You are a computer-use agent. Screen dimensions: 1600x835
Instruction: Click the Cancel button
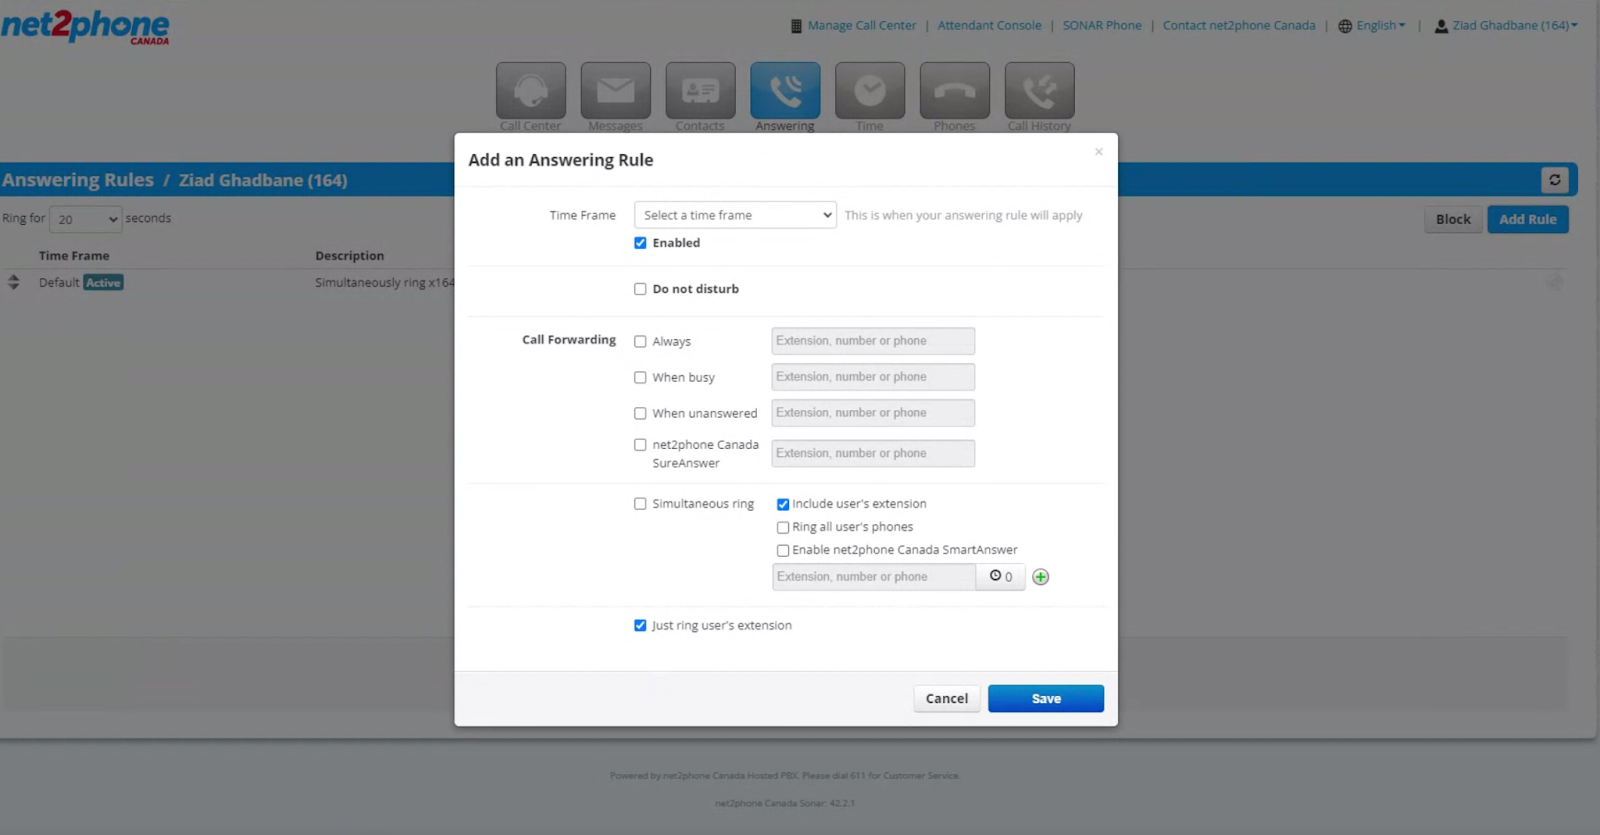click(947, 699)
